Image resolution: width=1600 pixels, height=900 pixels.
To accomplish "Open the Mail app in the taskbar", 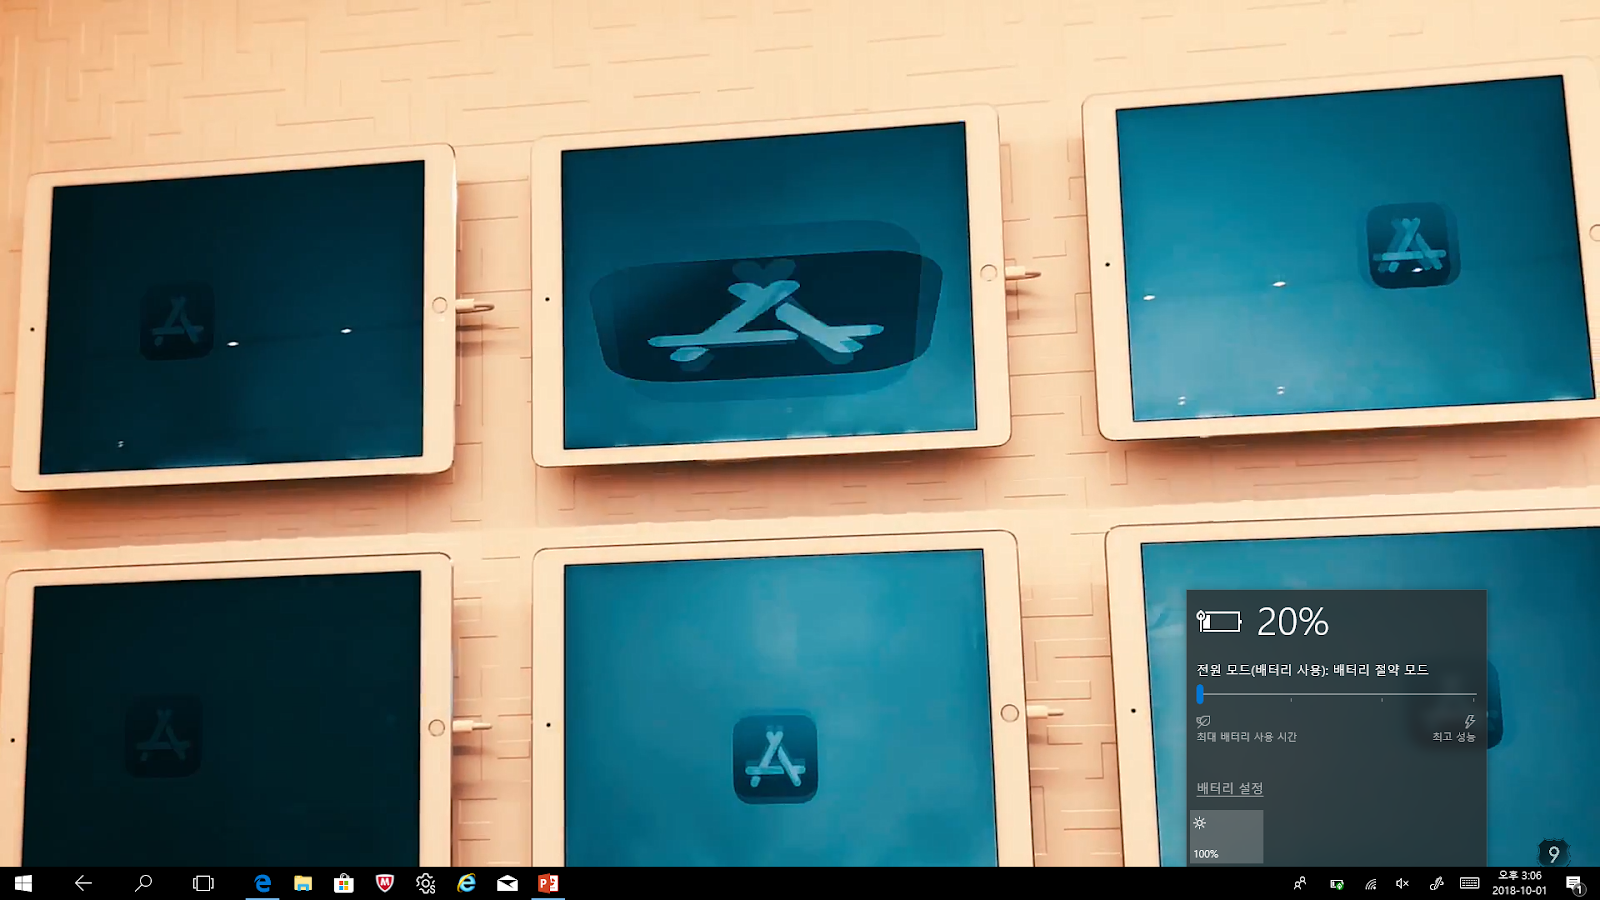I will pos(507,883).
